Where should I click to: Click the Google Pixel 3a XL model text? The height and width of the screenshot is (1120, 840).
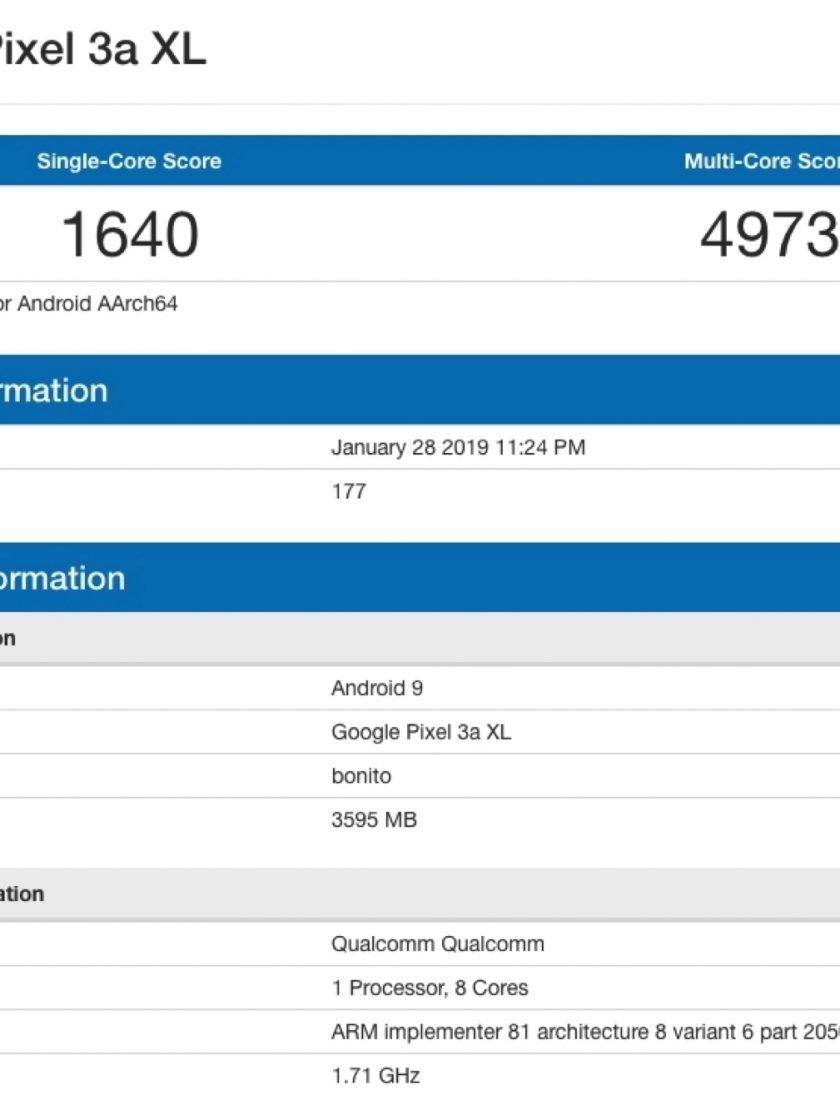421,732
